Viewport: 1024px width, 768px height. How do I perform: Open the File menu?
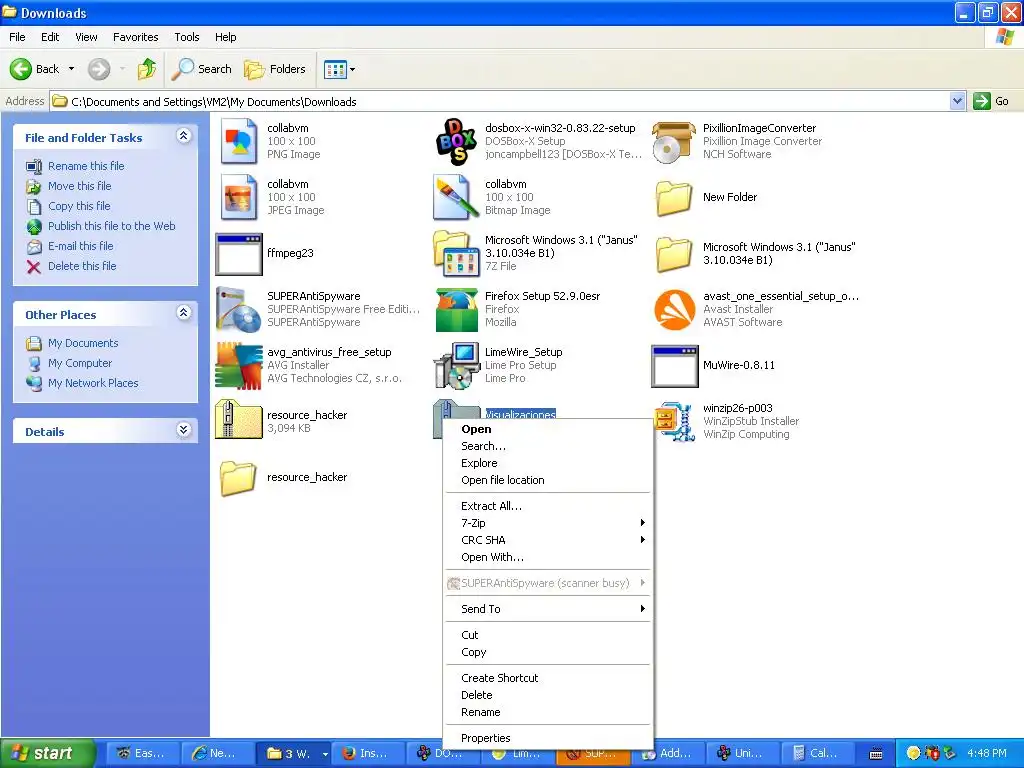17,37
